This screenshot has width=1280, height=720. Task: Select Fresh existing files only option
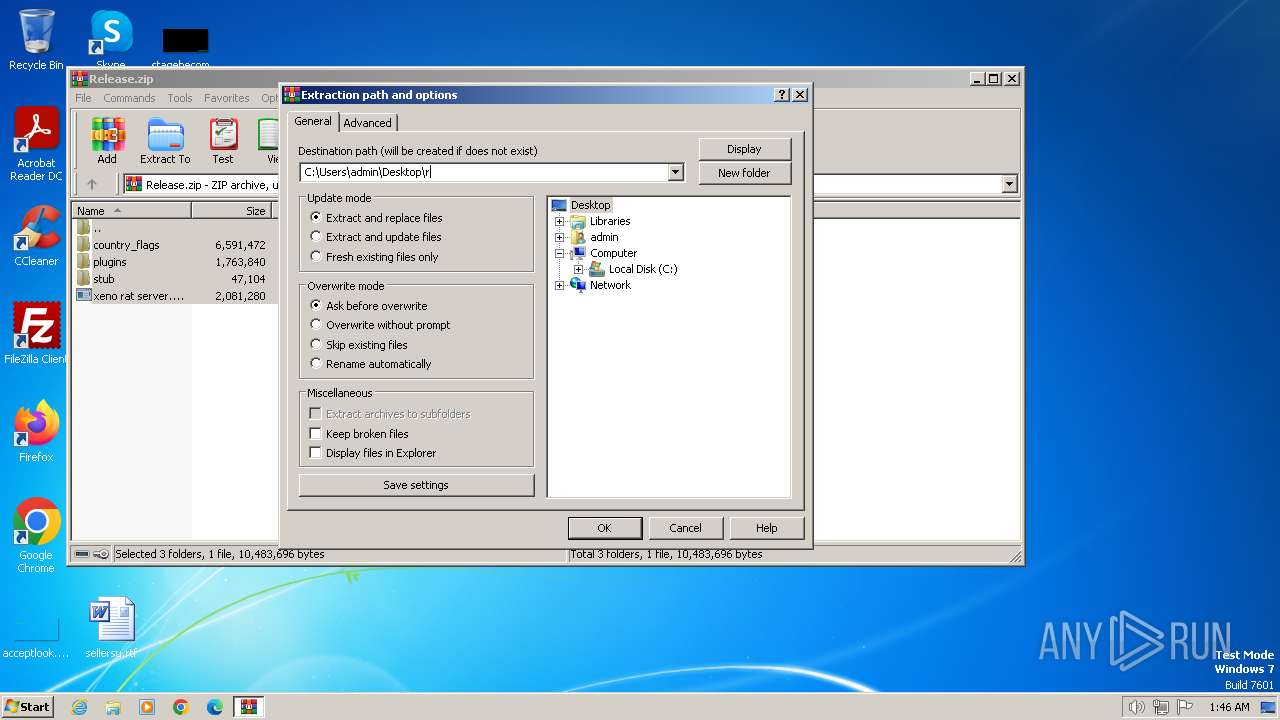[374, 257]
